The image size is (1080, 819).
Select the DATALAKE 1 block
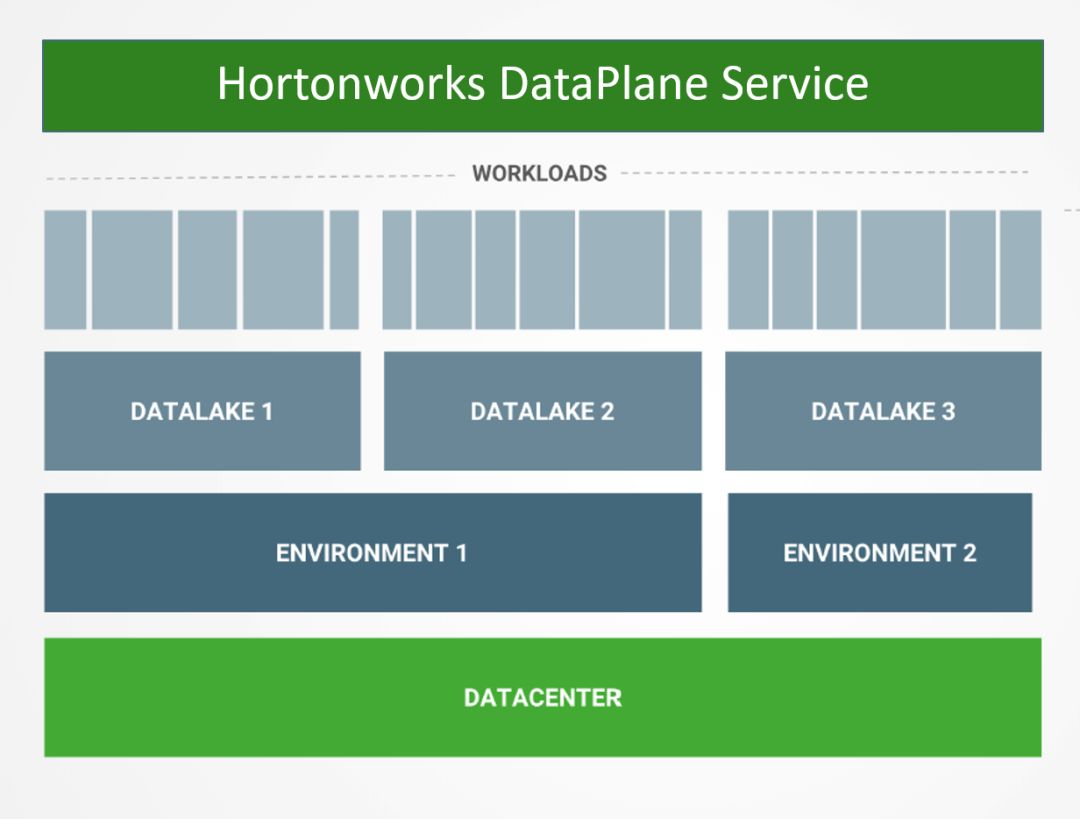pyautogui.click(x=202, y=411)
